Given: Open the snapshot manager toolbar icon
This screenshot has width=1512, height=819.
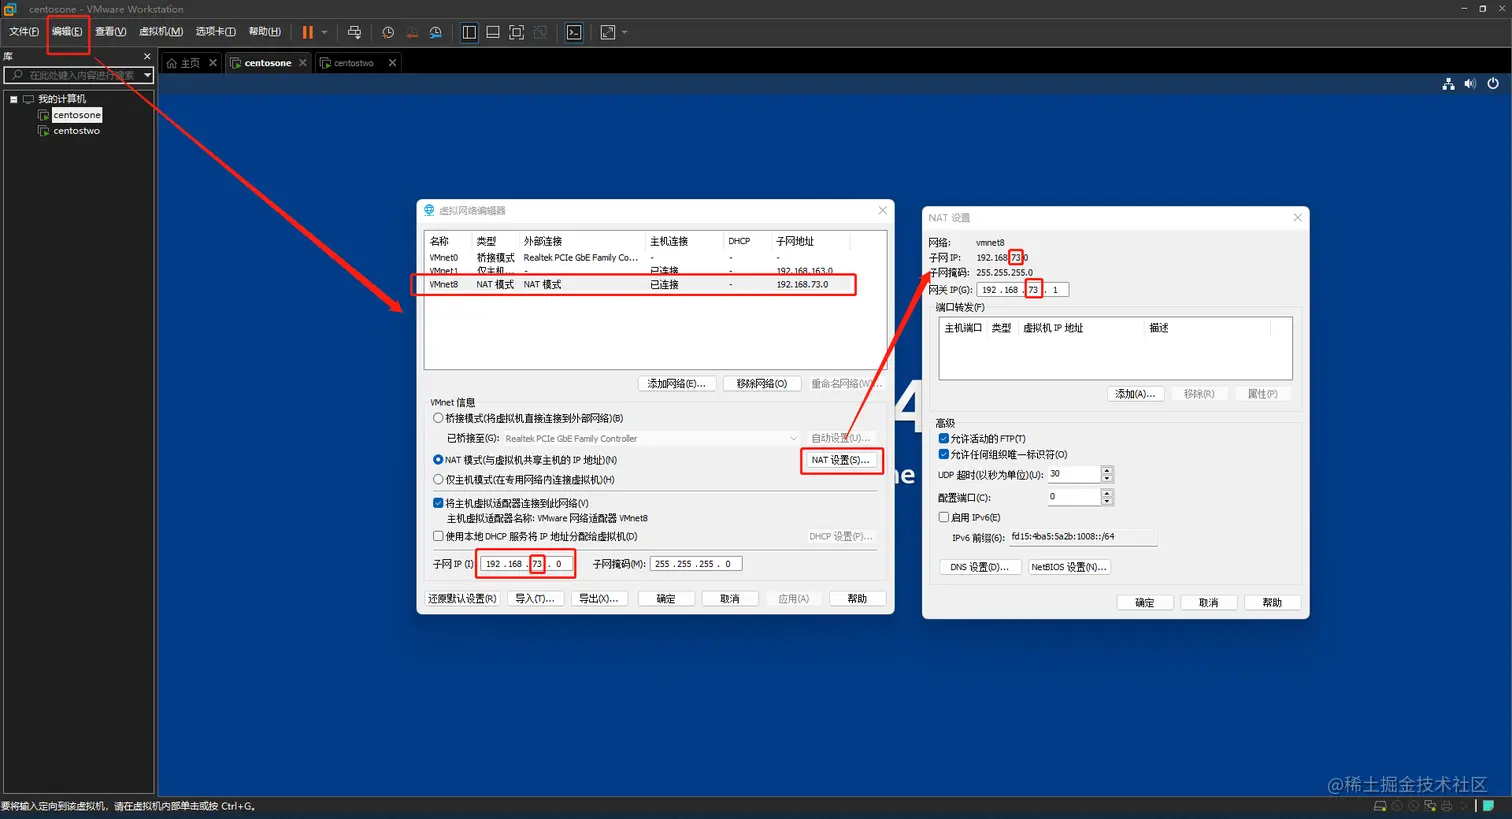Looking at the screenshot, I should coord(436,32).
